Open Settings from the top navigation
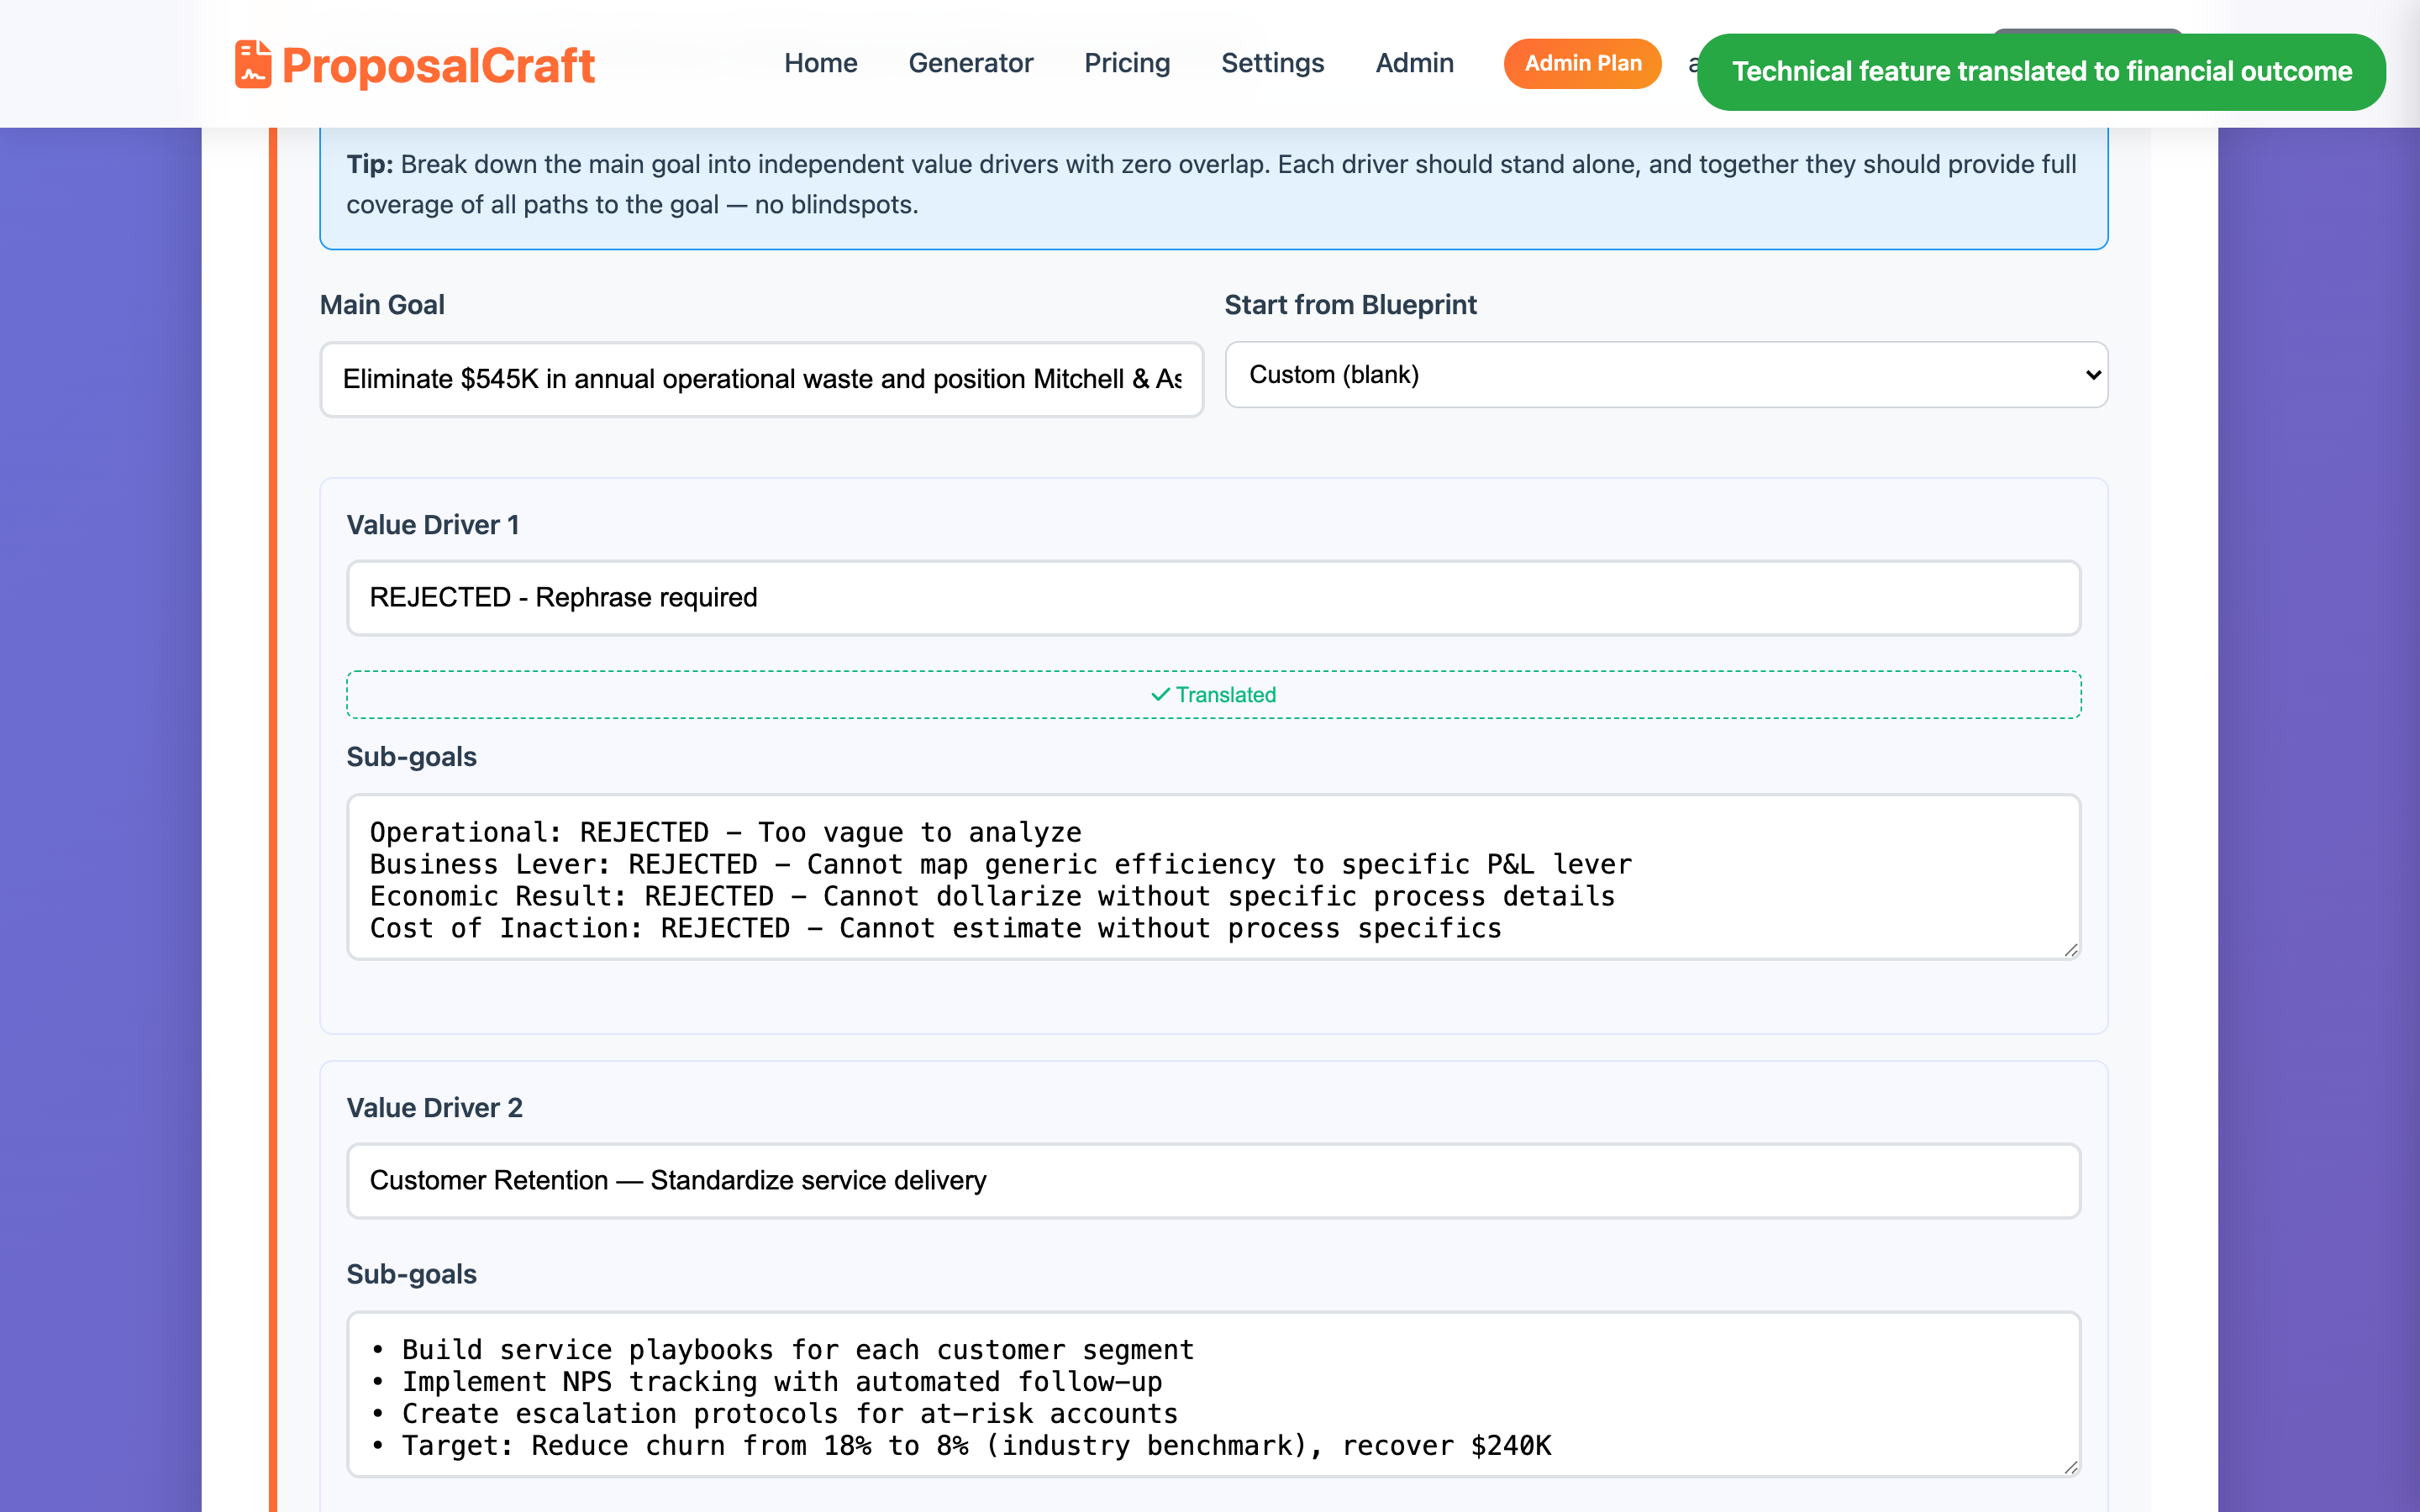 1272,63
